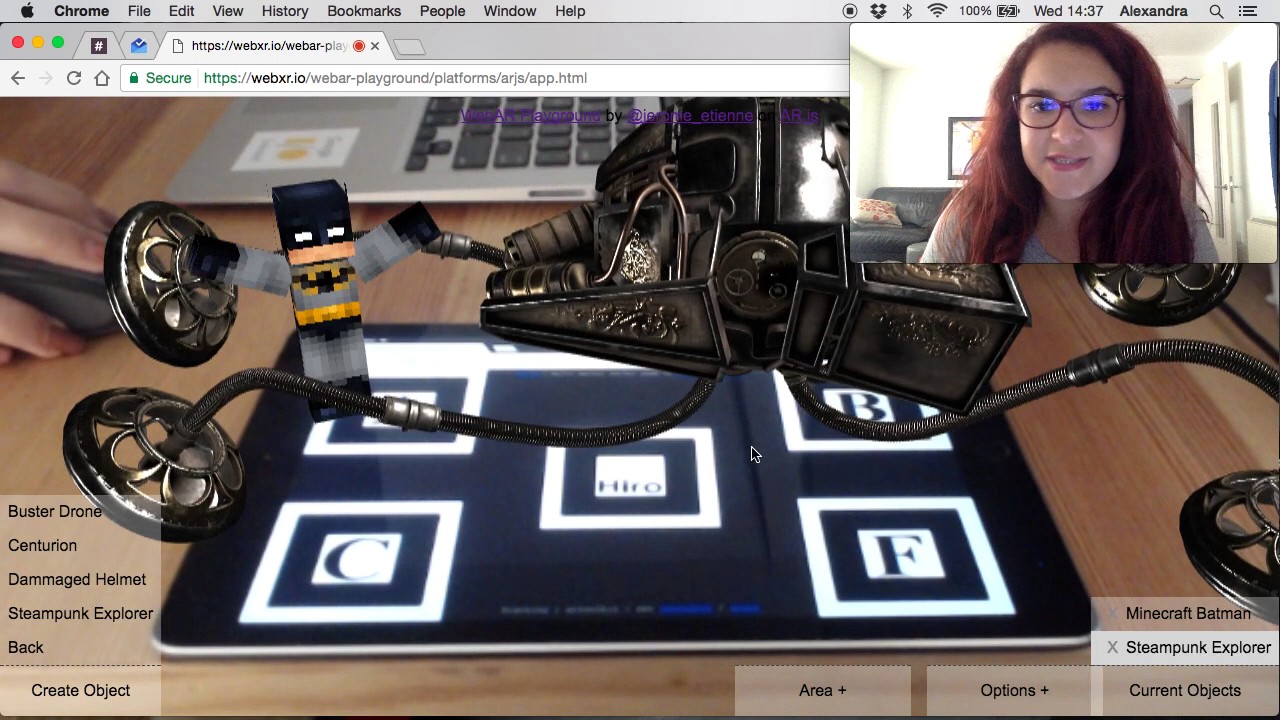Image resolution: width=1280 pixels, height=720 pixels.
Task: Open a new browser tab
Action: coord(408,47)
